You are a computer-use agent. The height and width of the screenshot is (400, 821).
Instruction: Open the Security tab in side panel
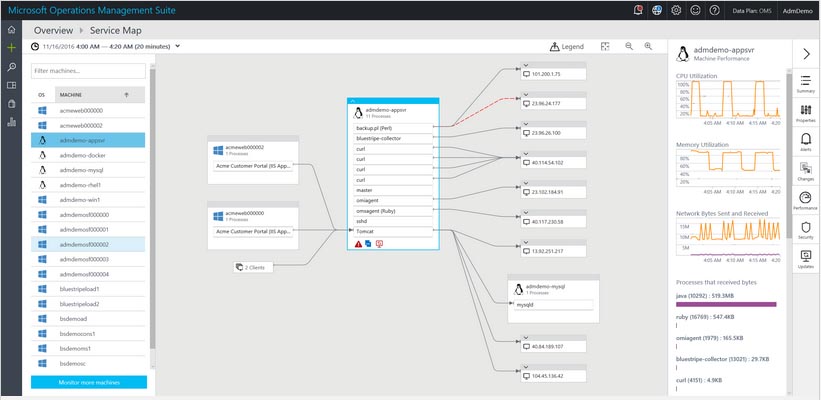(x=806, y=231)
